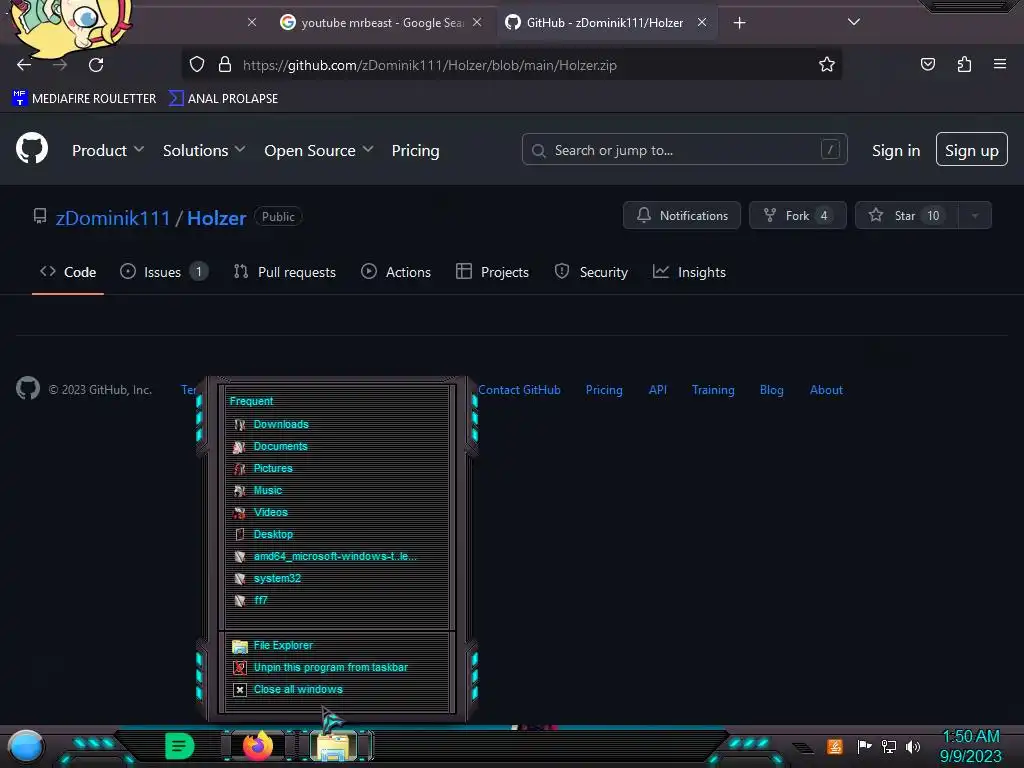The image size is (1024, 768).
Task: Open Videos in the jump list
Action: click(337, 513)
